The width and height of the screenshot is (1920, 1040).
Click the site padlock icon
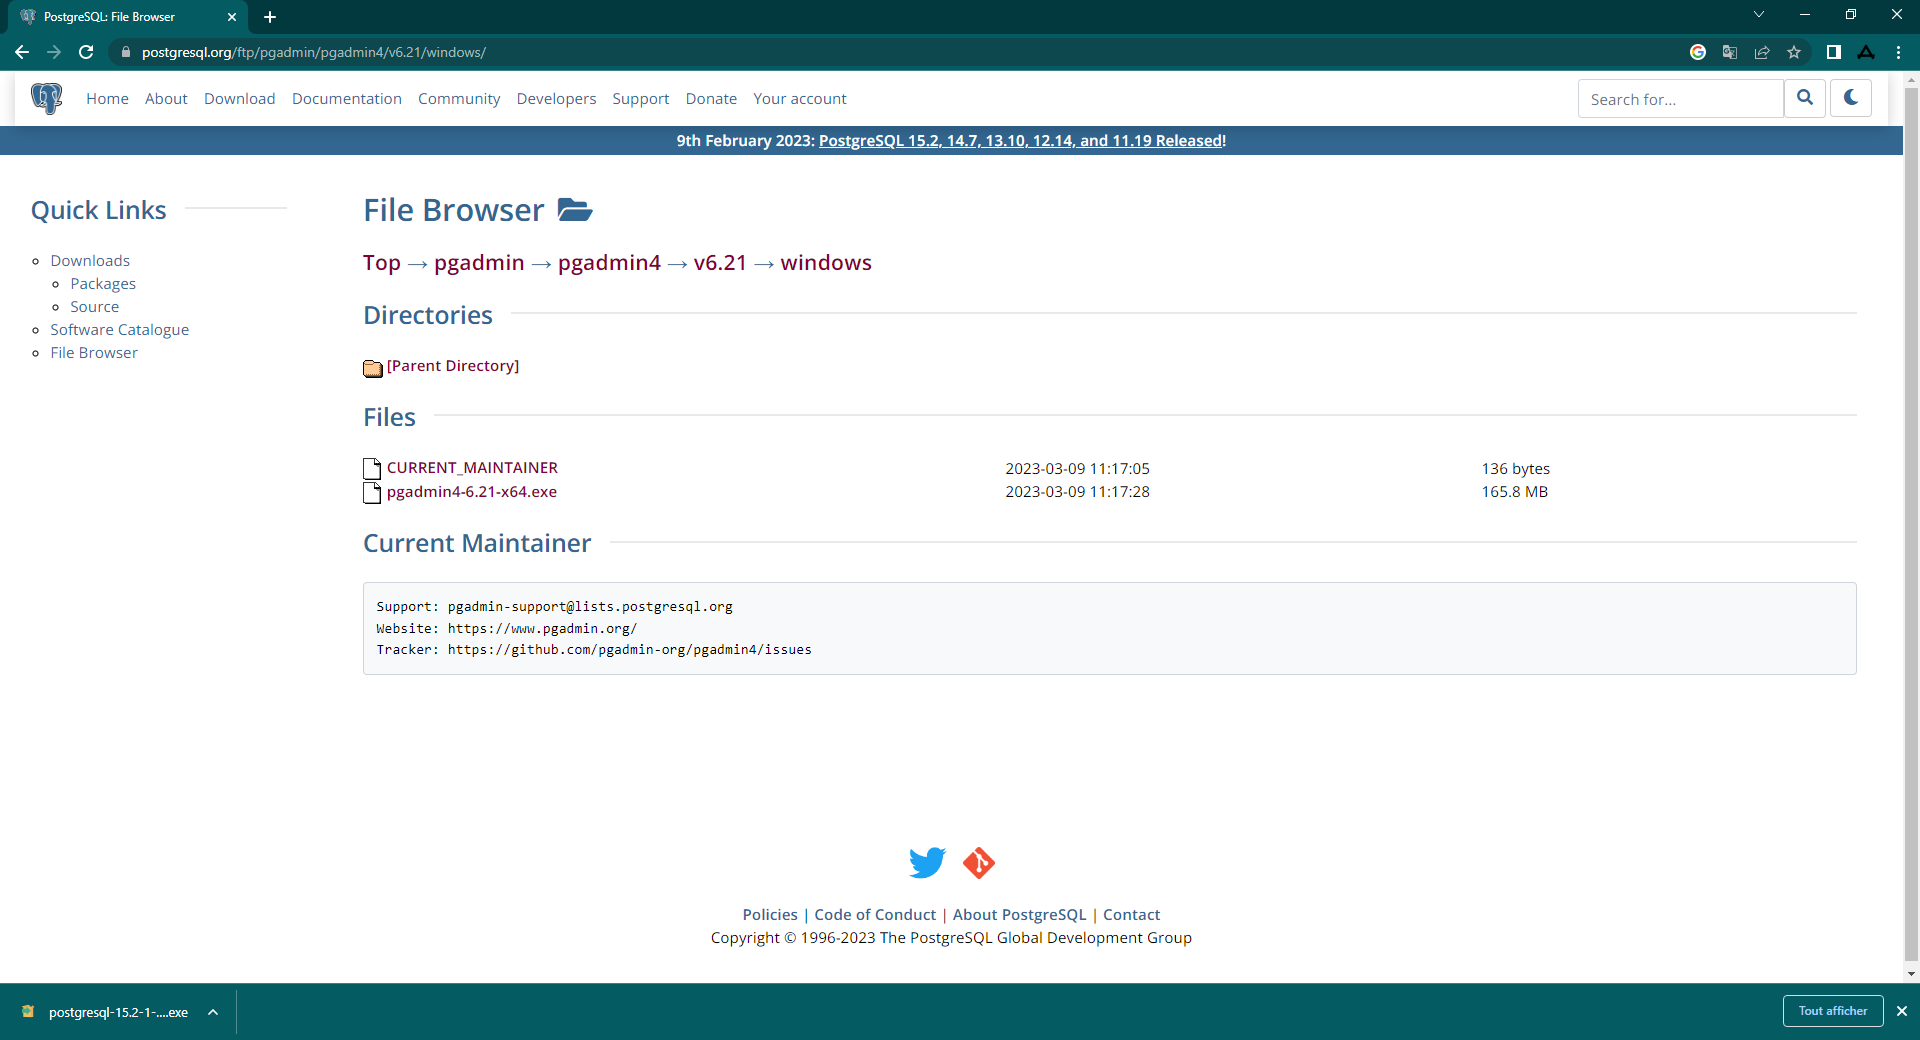[x=125, y=52]
